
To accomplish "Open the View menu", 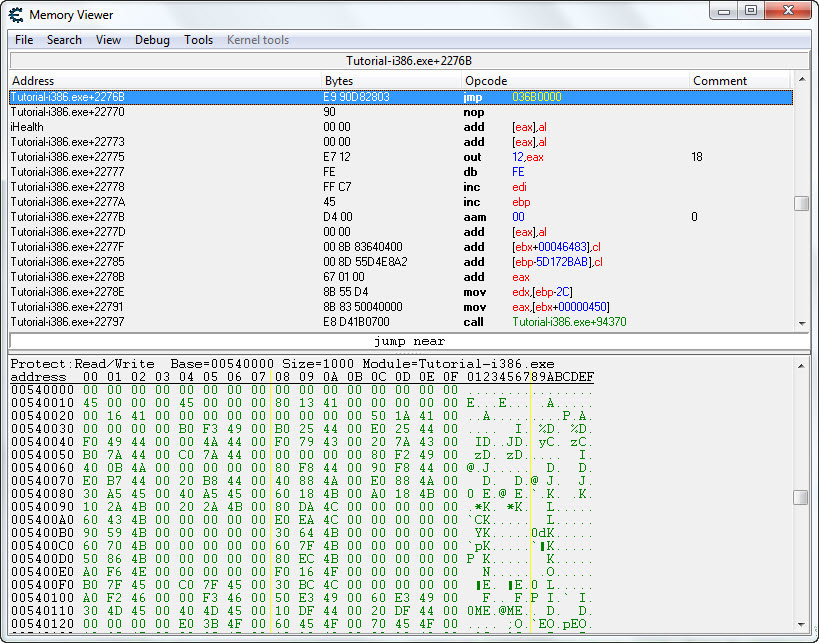I will coord(108,40).
